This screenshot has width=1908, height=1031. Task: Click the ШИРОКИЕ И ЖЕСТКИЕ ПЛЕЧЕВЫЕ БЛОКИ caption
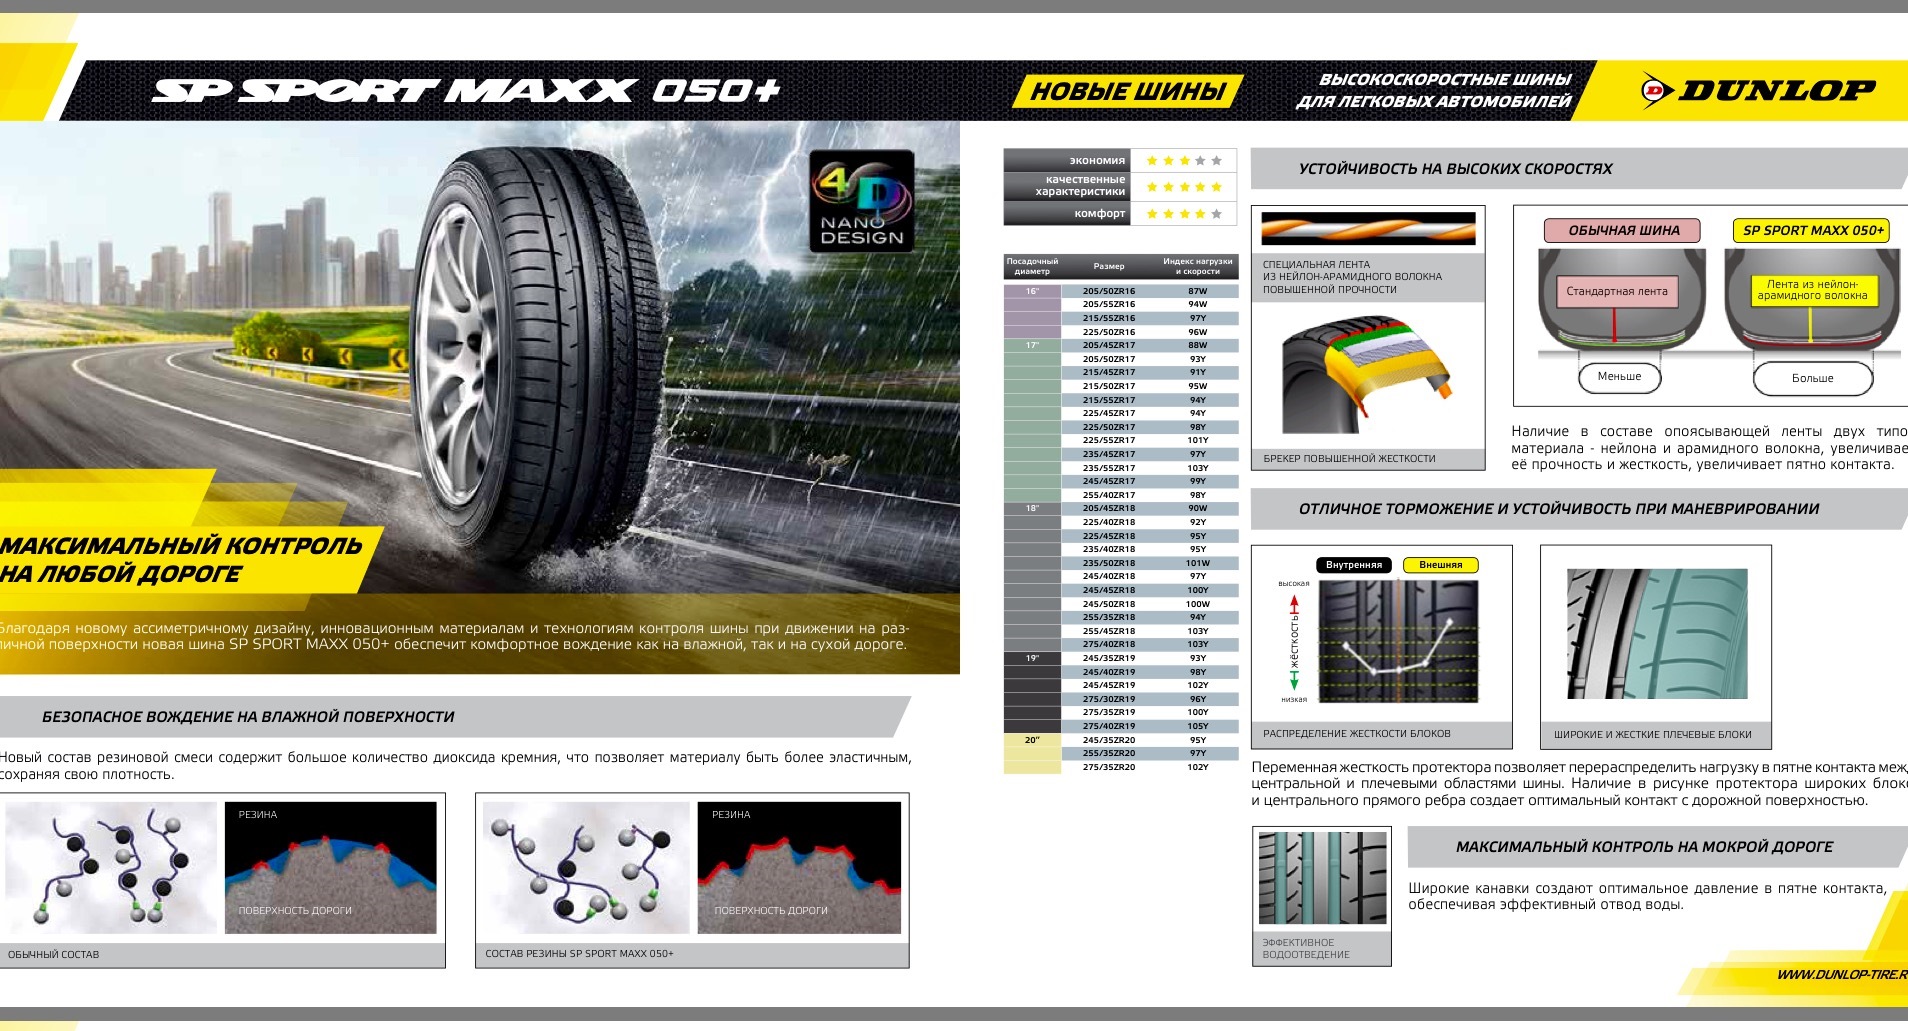(x=1652, y=735)
